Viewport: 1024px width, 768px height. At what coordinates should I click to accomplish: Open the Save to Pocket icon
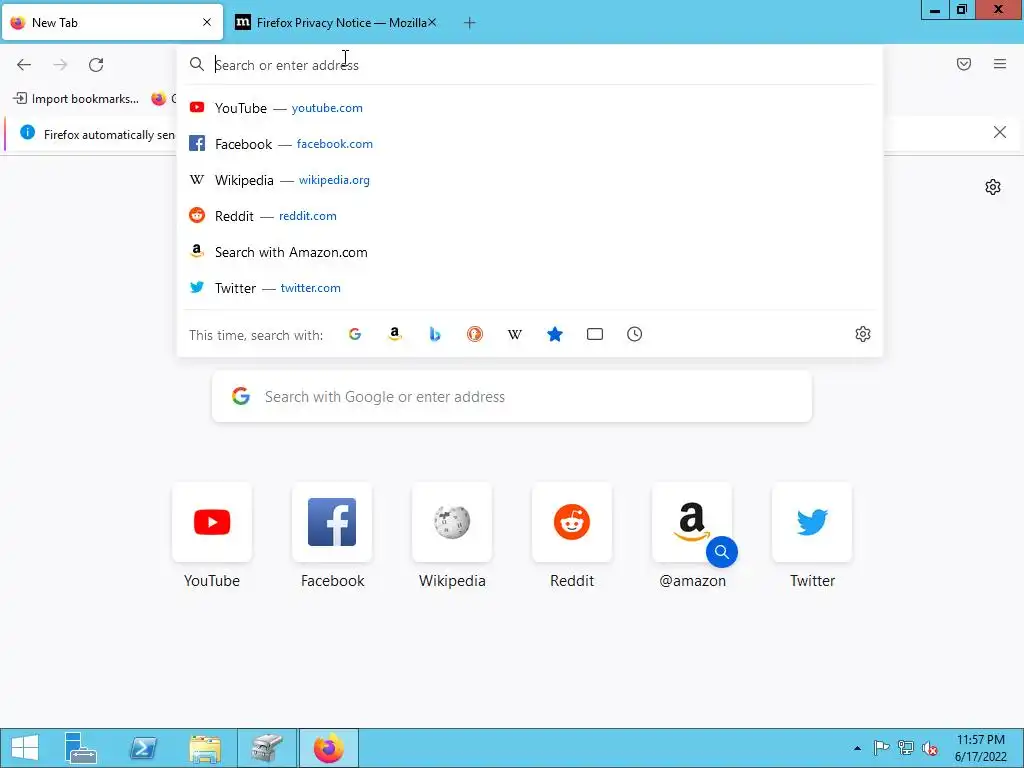[964, 64]
